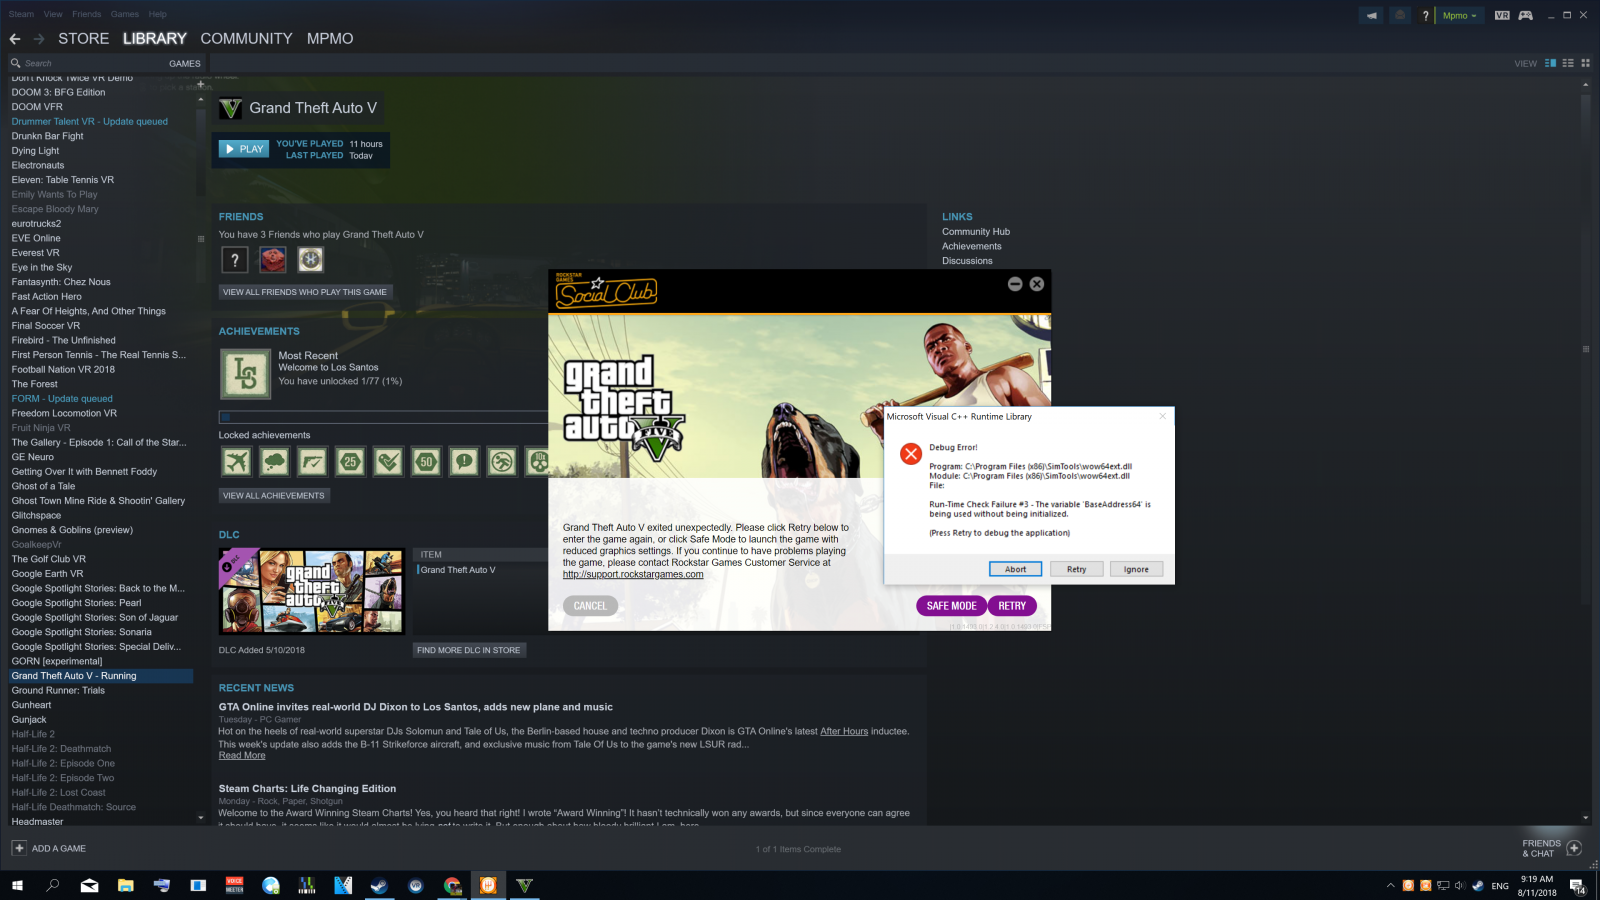The image size is (1600, 900).
Task: Open the Windows notification center
Action: [x=1578, y=886]
